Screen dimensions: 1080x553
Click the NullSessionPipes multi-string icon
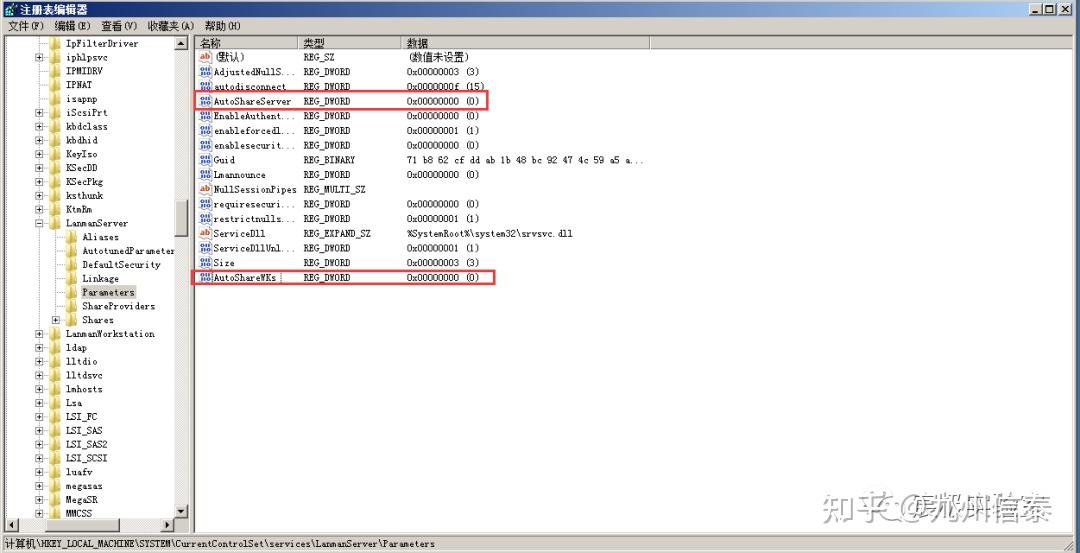click(205, 189)
